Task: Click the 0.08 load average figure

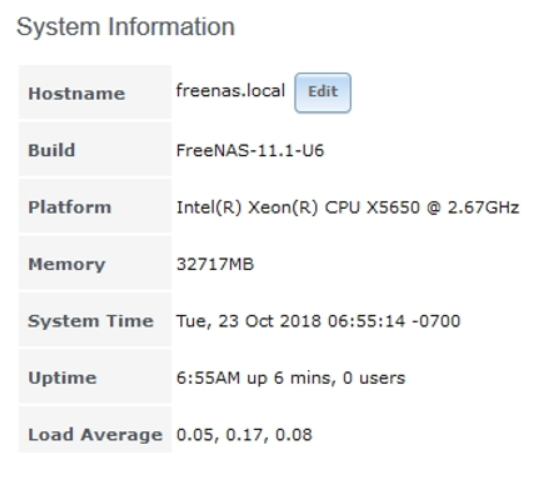Action: 294,435
